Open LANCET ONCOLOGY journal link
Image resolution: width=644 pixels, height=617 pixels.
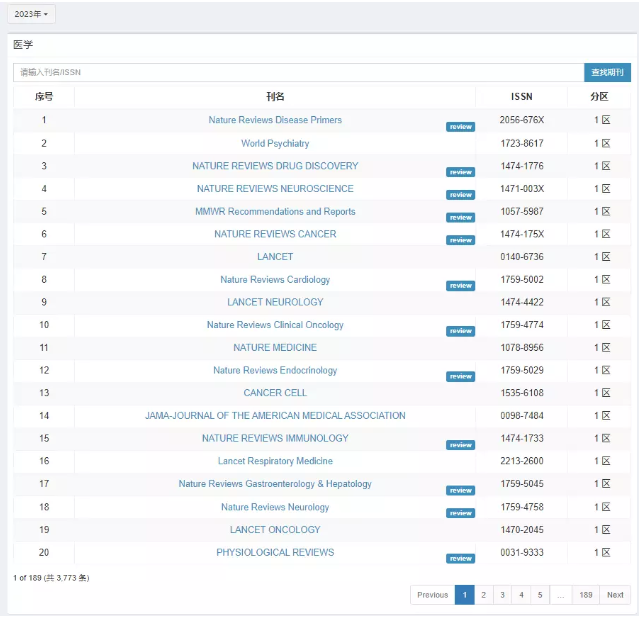point(275,530)
